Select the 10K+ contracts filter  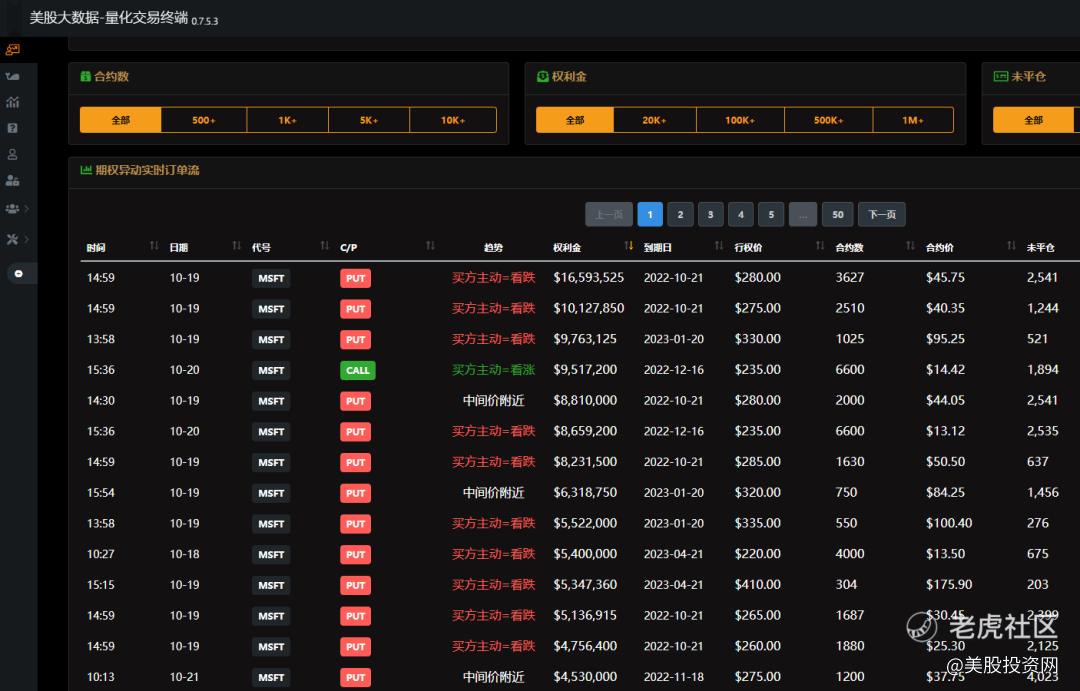click(453, 120)
